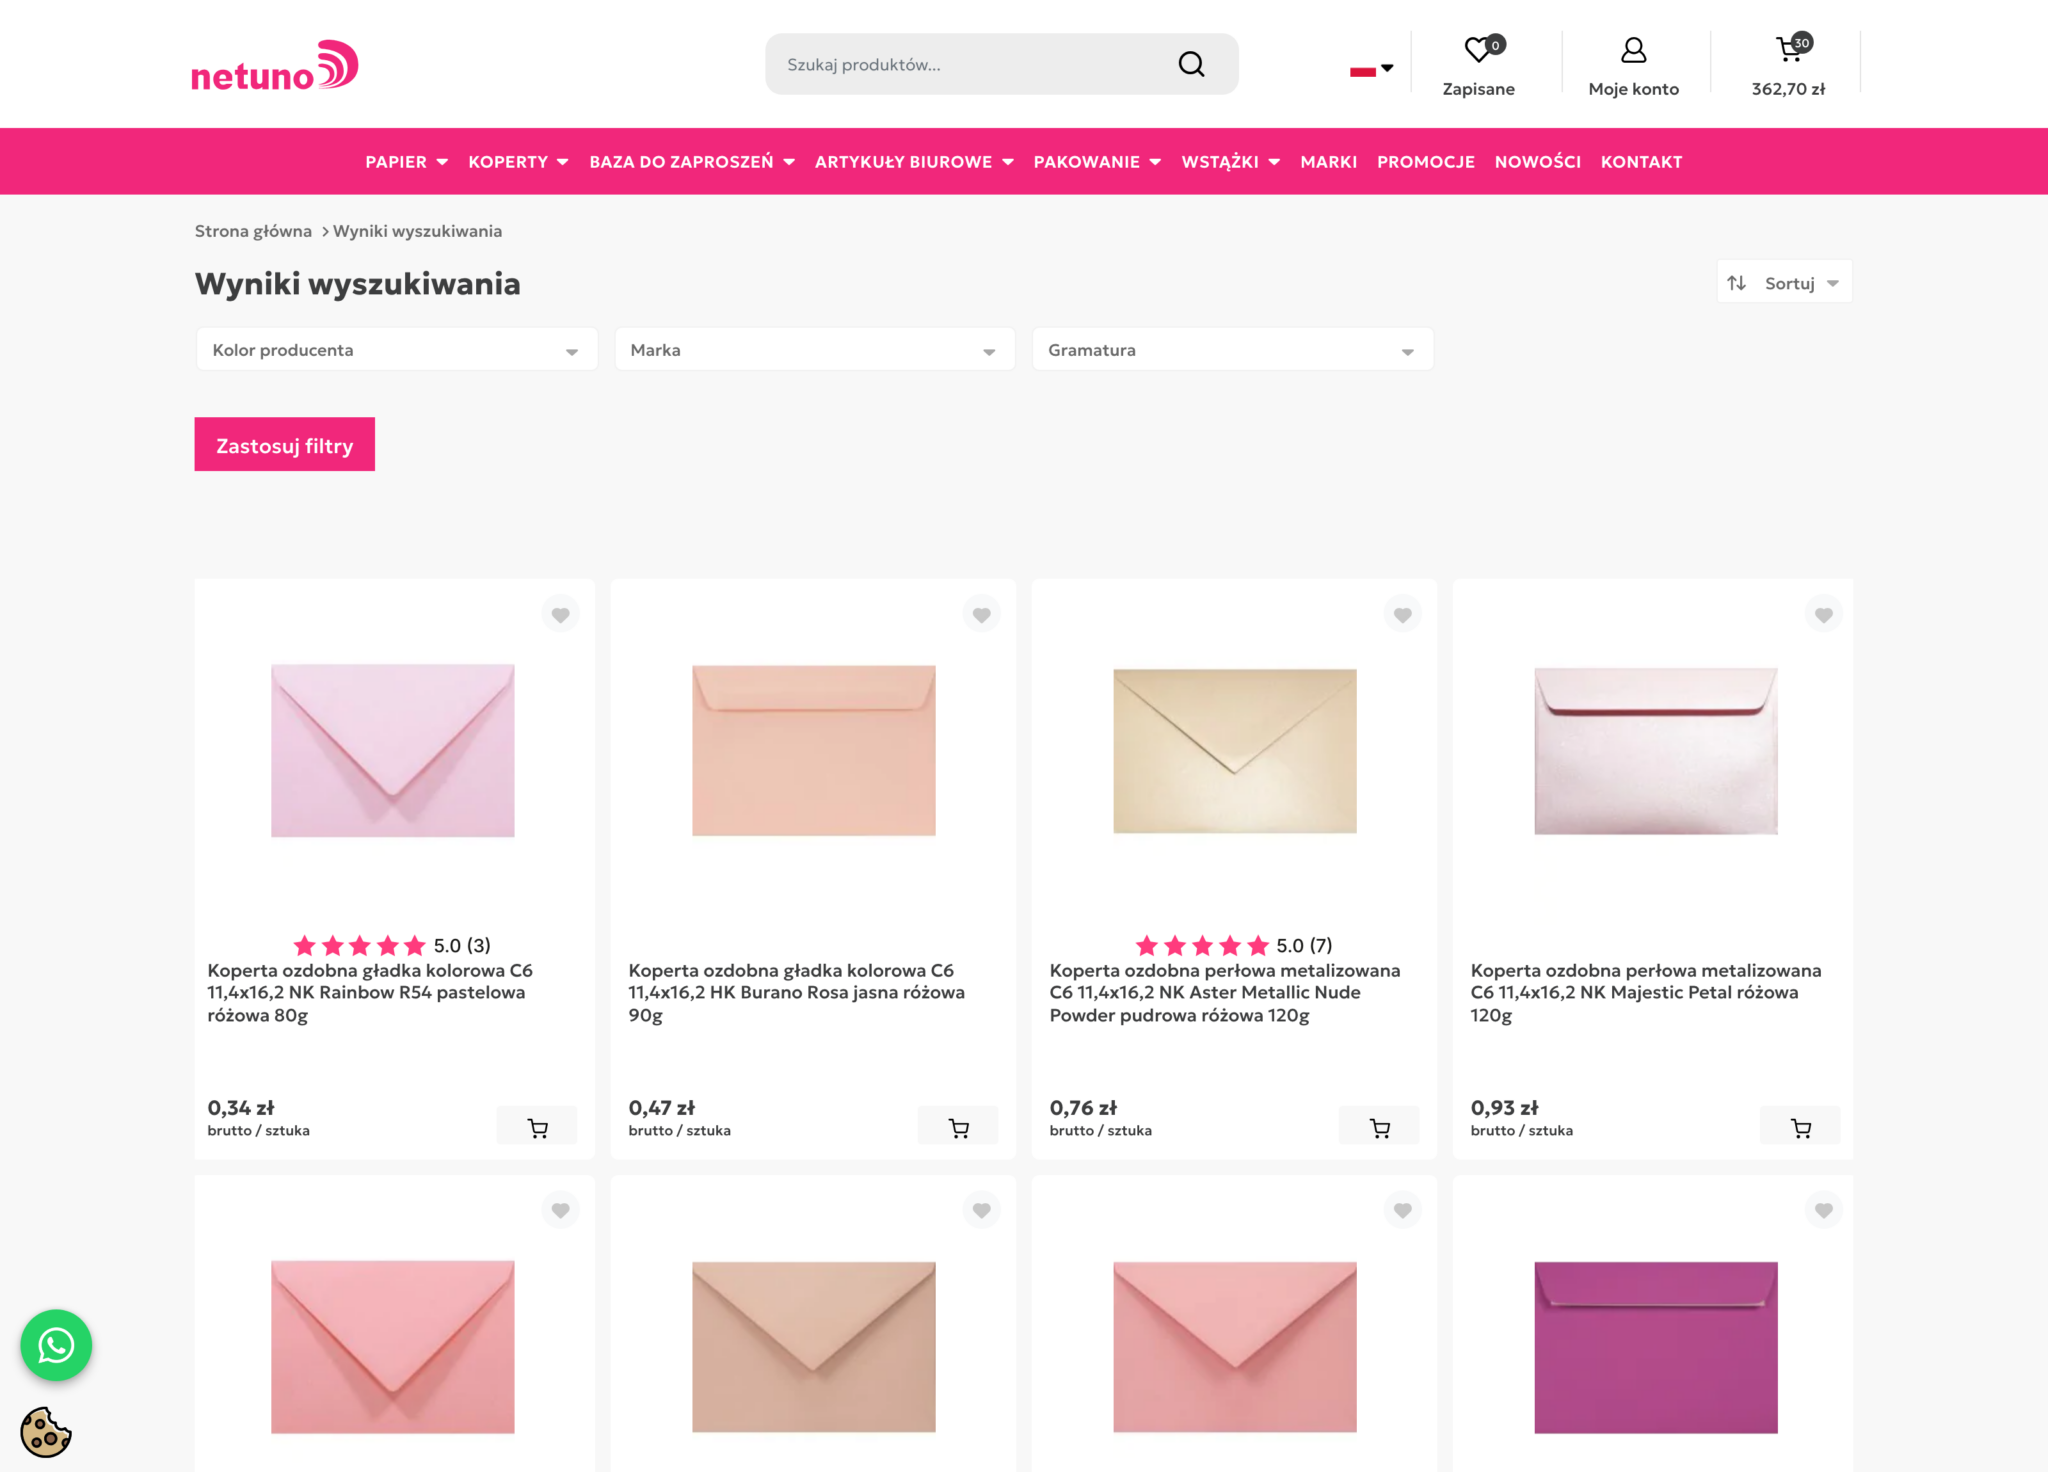2048x1472 pixels.
Task: Click the Zastosuj filtry button
Action: click(x=284, y=445)
